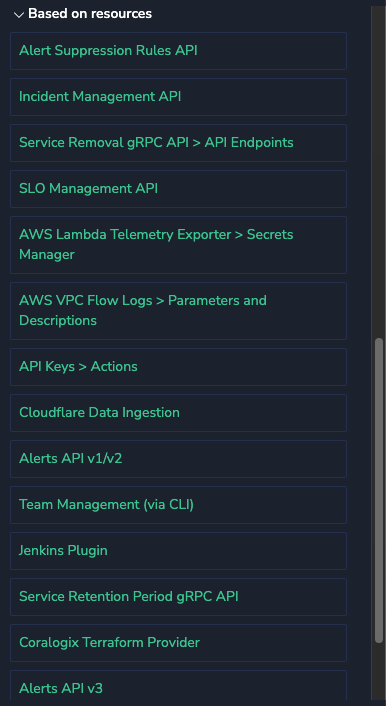Screen dimensions: 386x706
Task: Open Service Retention Period gRPC API link
Action: click(178, 597)
